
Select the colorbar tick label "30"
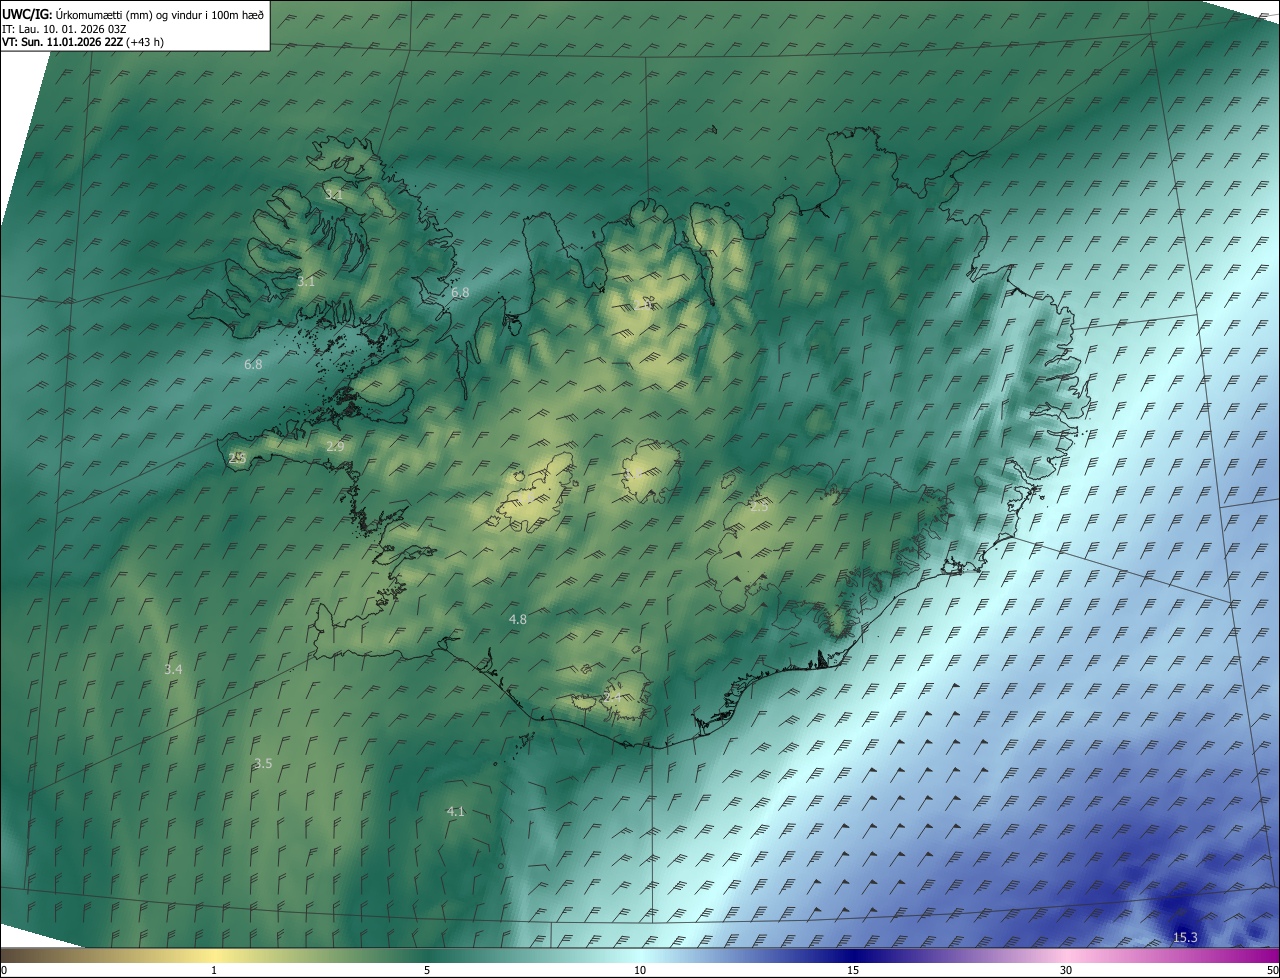pos(1066,970)
